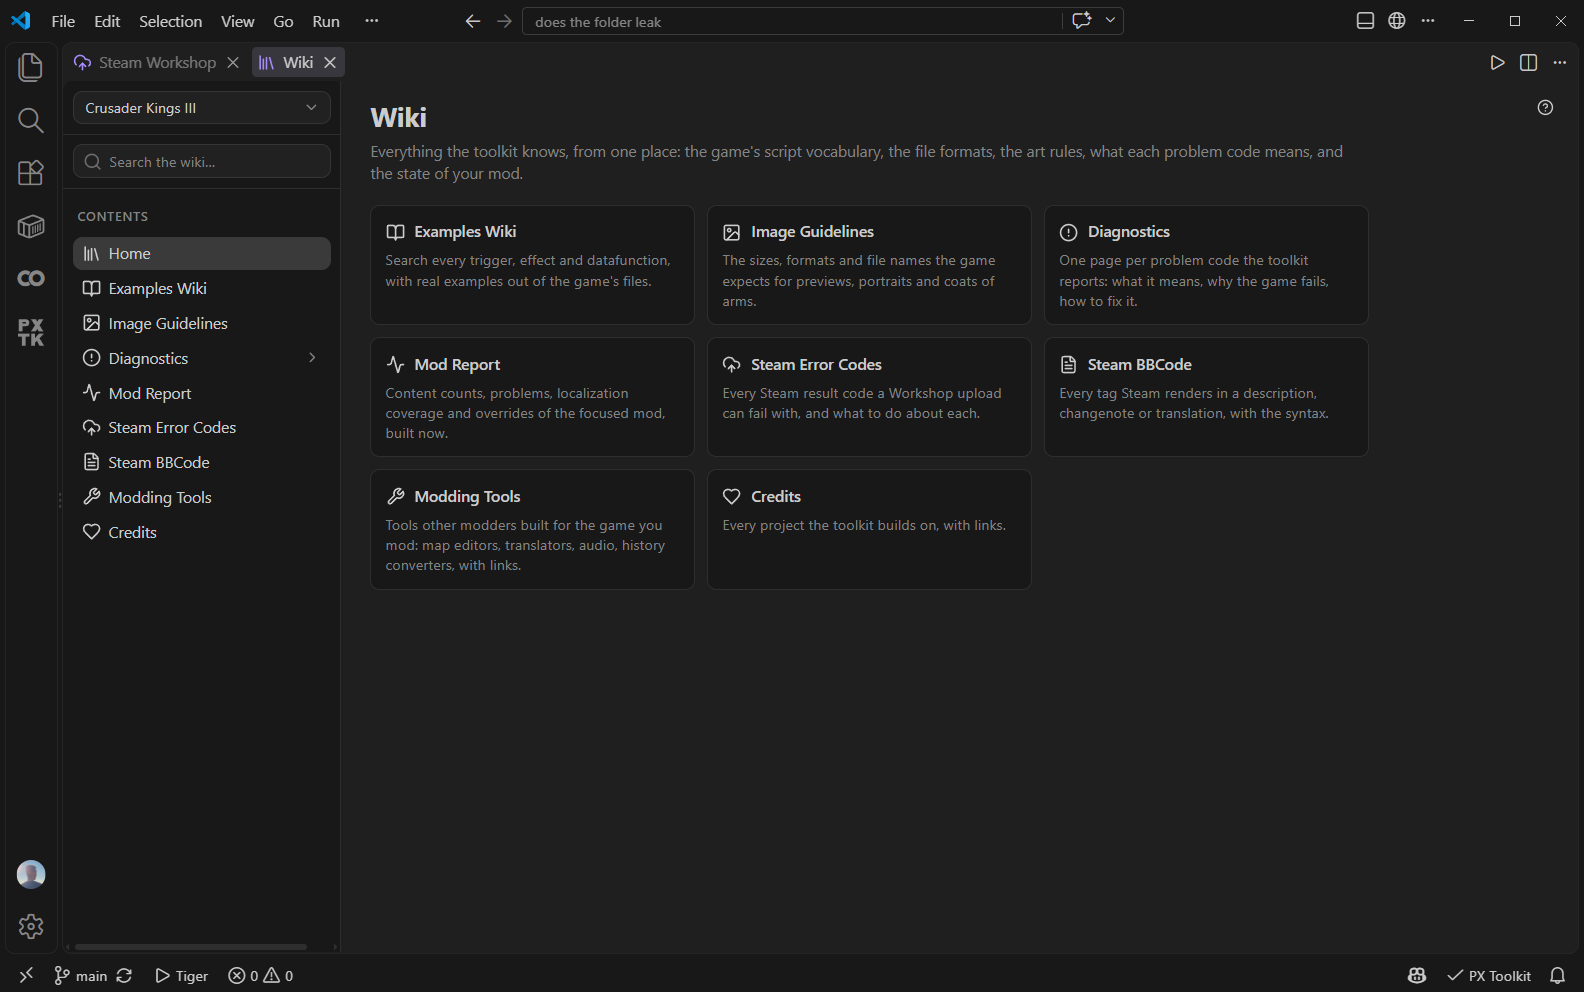
Task: Click the globe icon in title bar
Action: pos(1397,21)
